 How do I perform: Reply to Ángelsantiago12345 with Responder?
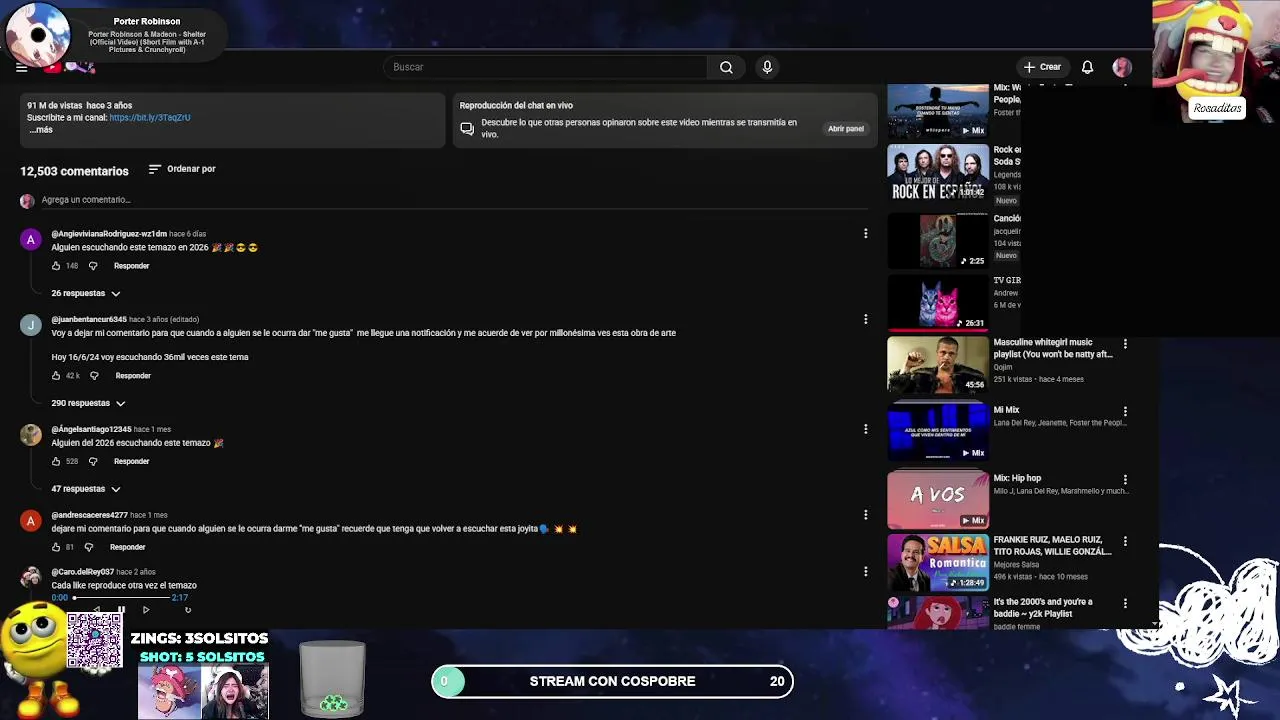click(131, 462)
